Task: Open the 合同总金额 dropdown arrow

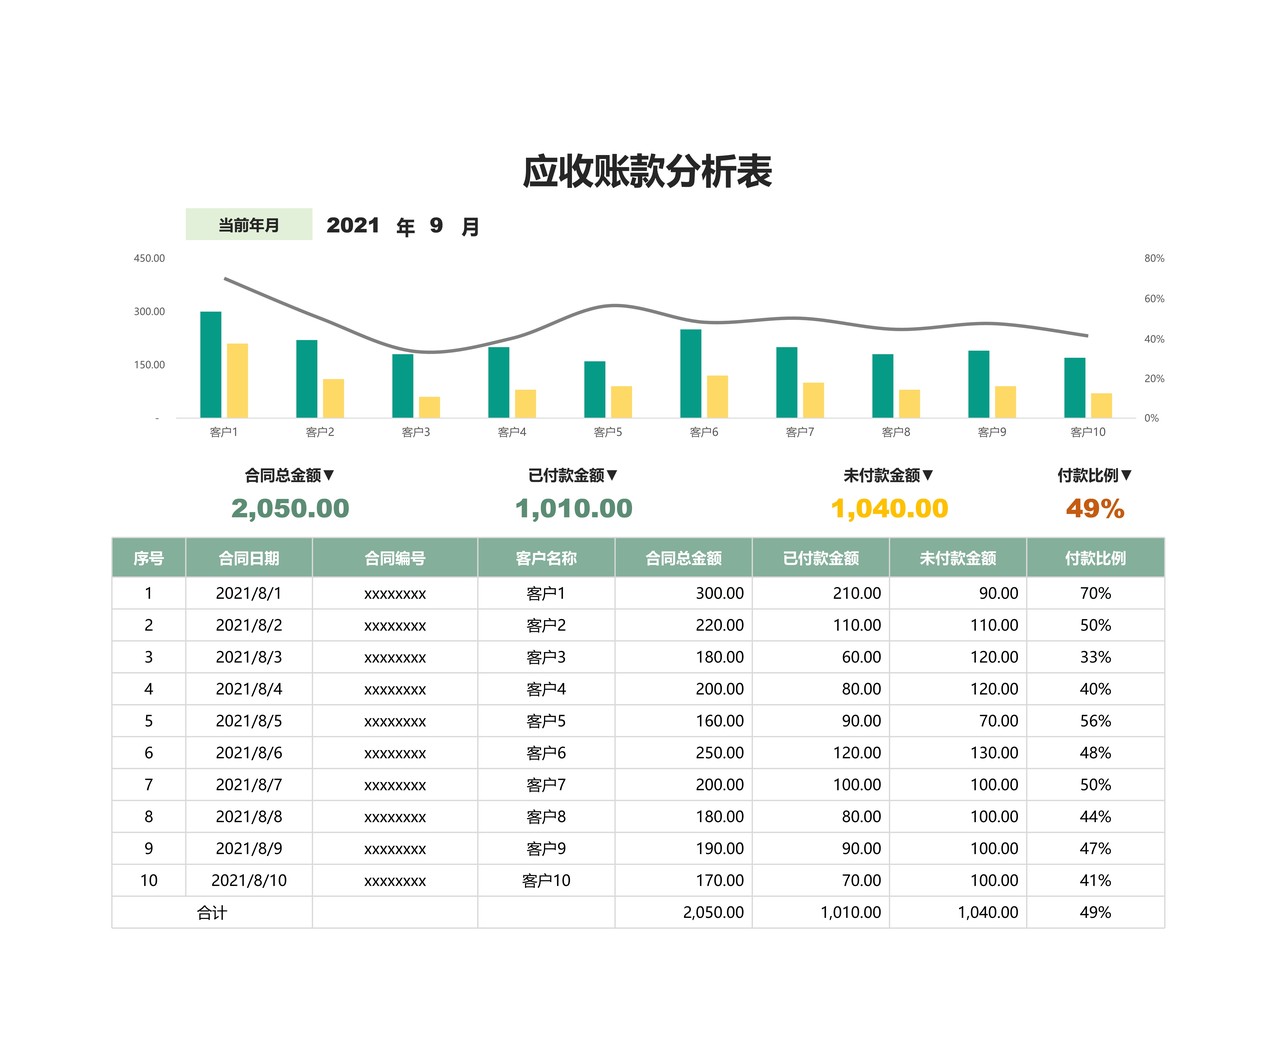Action: [330, 475]
